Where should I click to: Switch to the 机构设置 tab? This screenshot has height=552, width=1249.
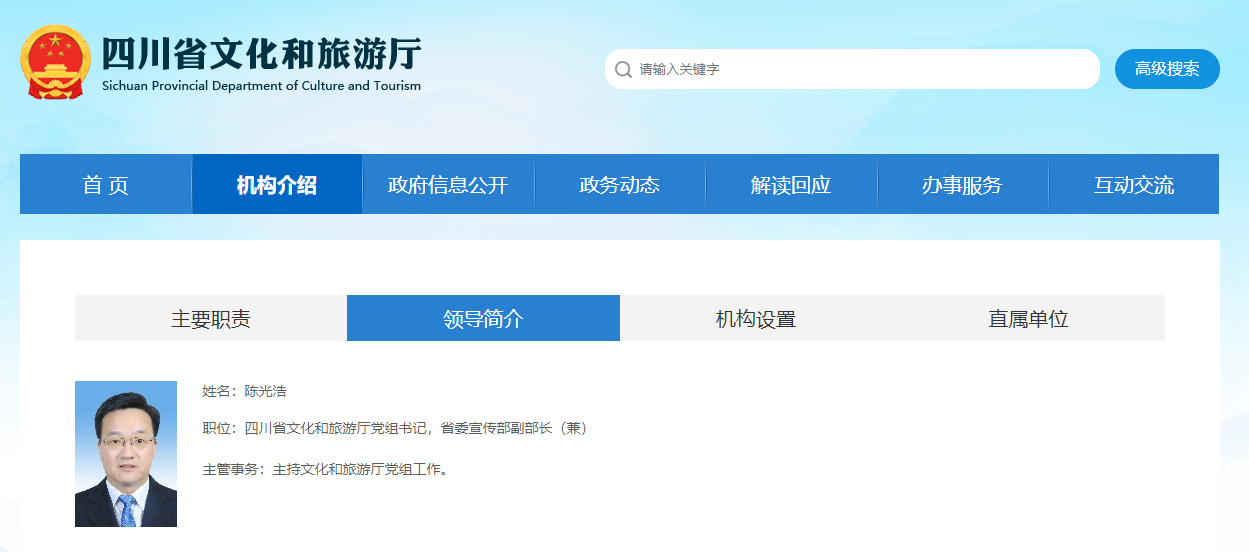click(756, 318)
